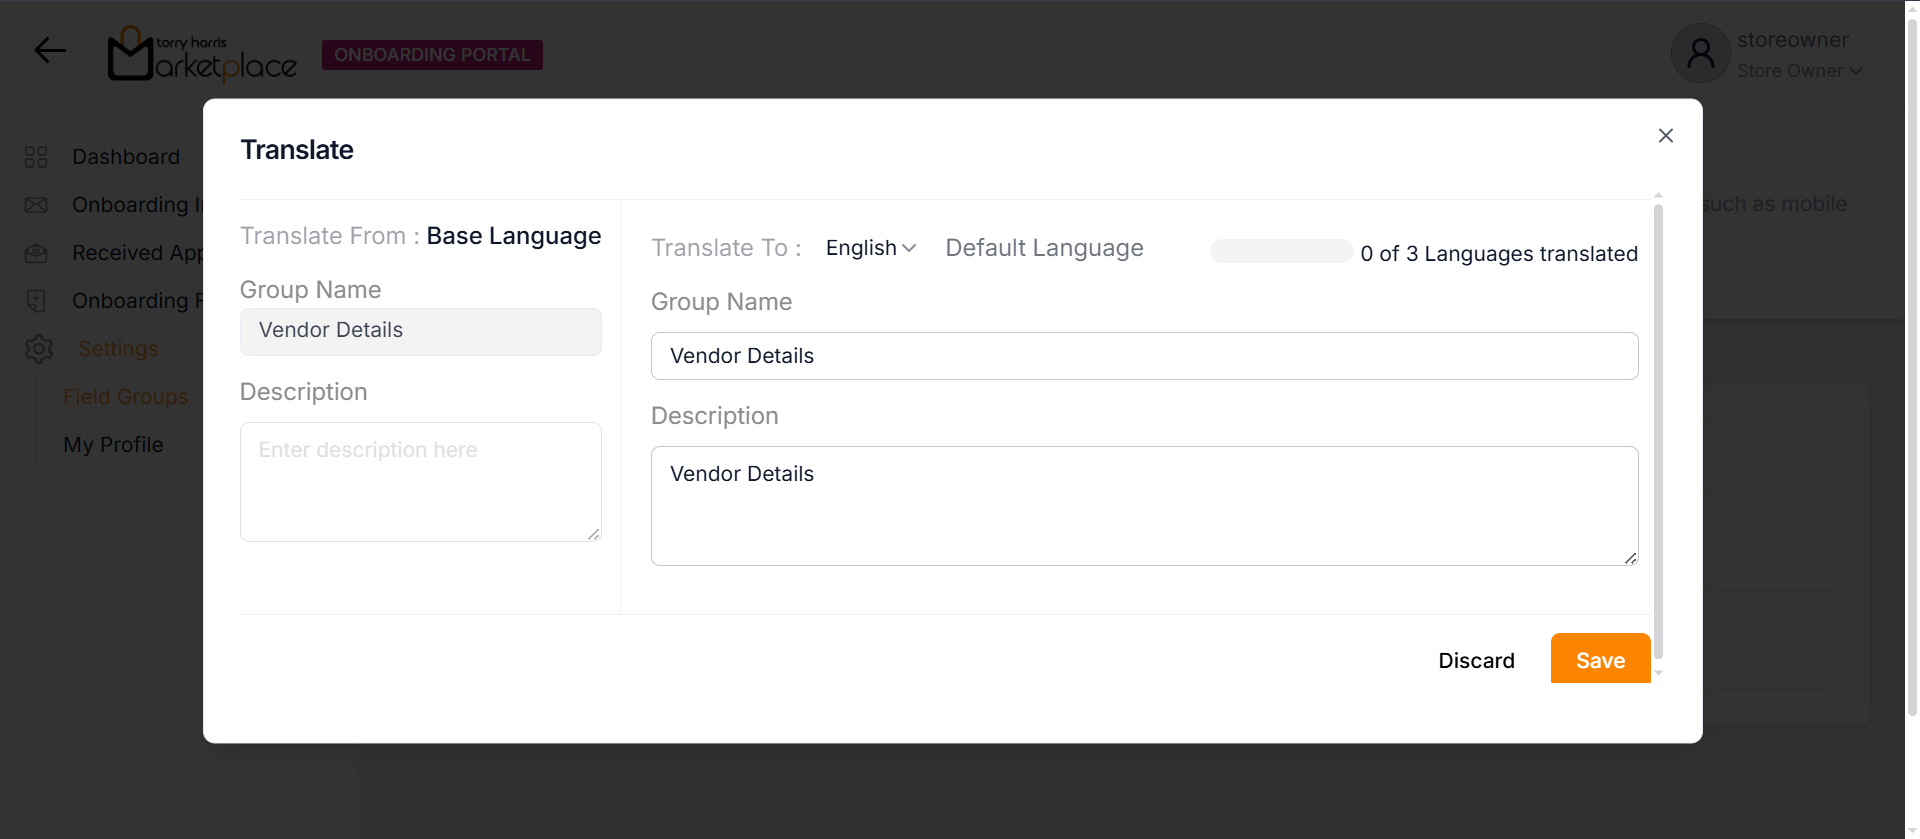The width and height of the screenshot is (1920, 839).
Task: Open the Dashboard menu item
Action: tap(126, 157)
